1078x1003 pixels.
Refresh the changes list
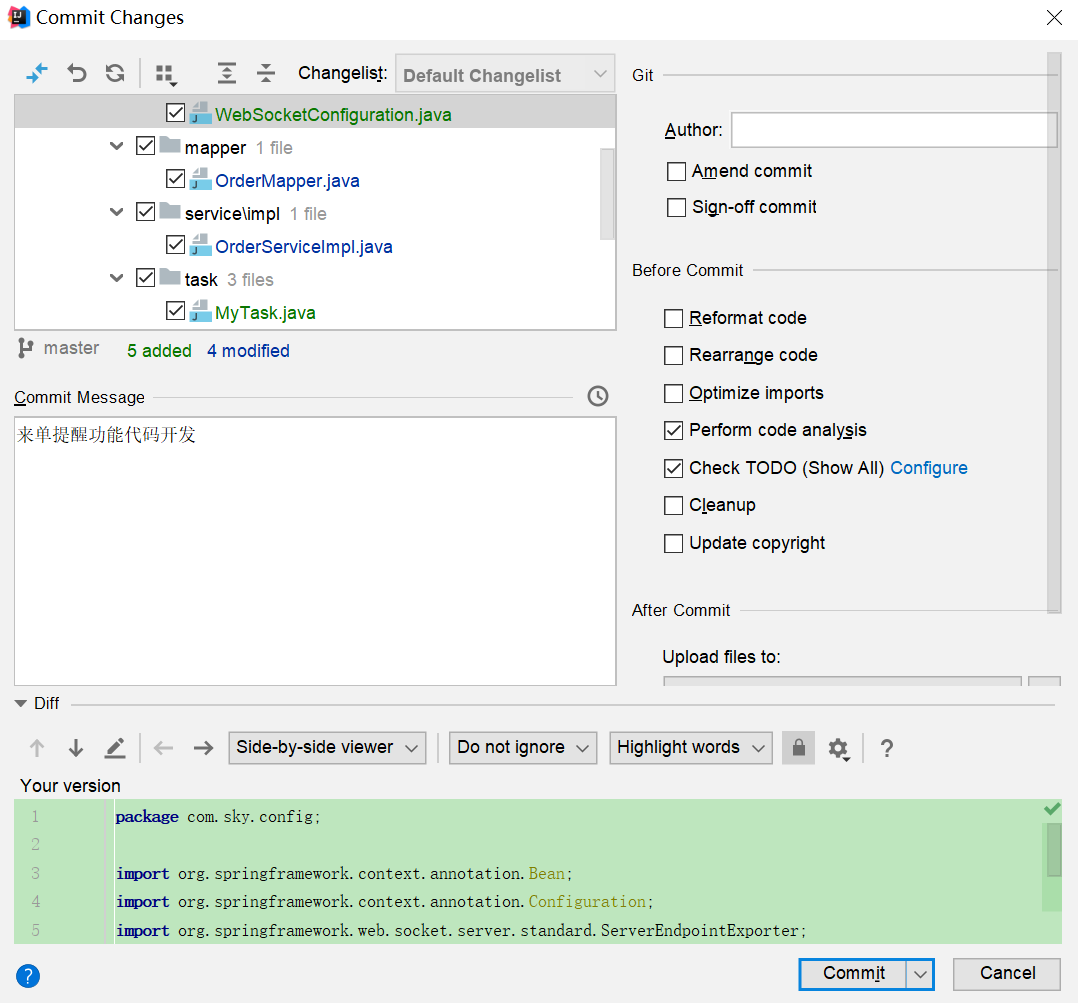[x=115, y=73]
